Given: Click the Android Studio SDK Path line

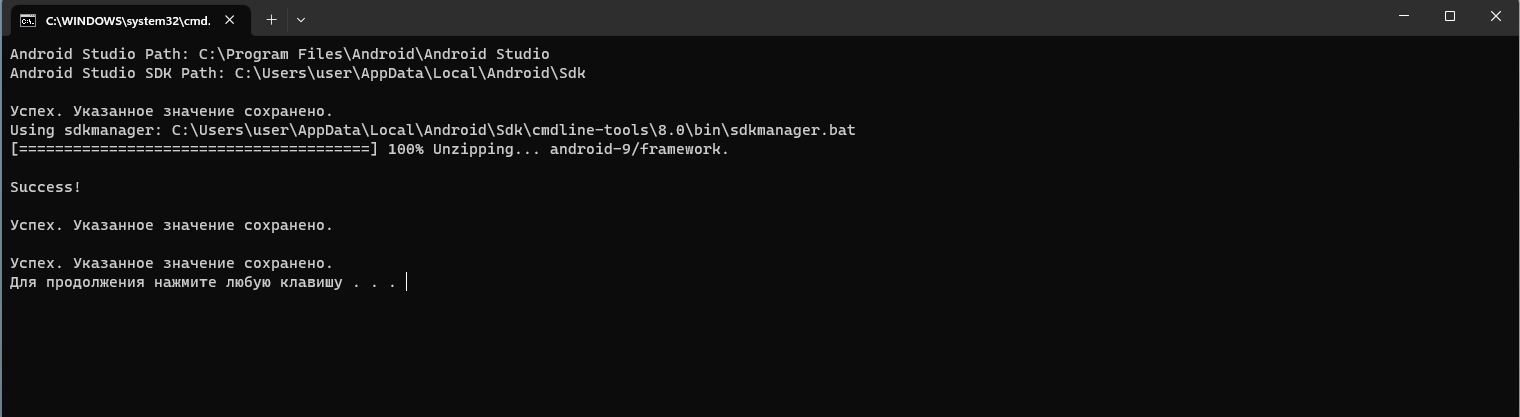Looking at the screenshot, I should point(297,73).
